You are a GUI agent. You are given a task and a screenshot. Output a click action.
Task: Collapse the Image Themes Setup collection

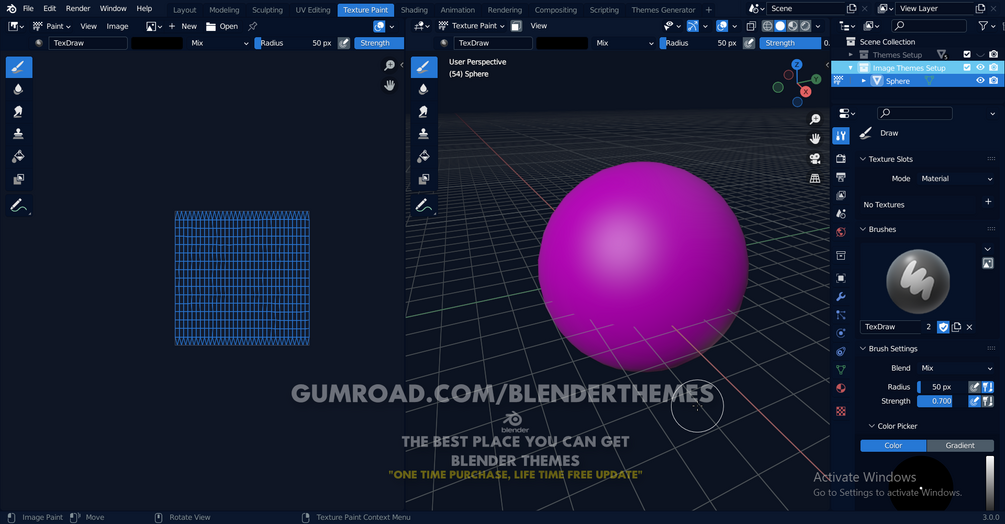click(851, 68)
